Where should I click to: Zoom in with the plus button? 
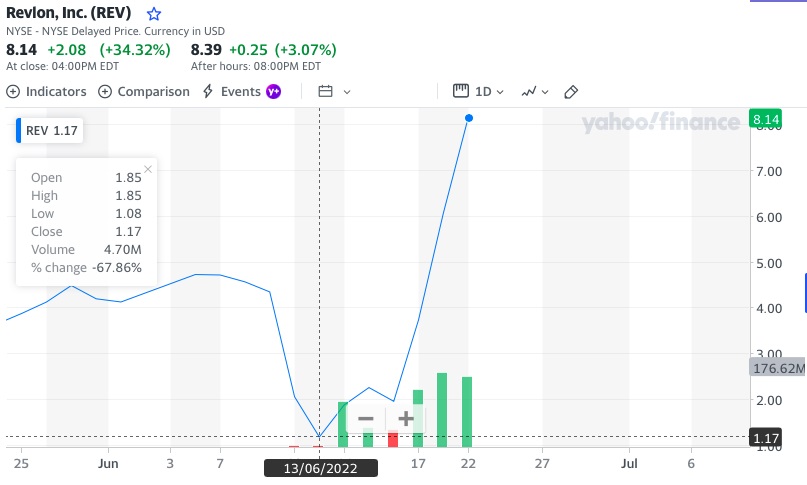tap(406, 419)
